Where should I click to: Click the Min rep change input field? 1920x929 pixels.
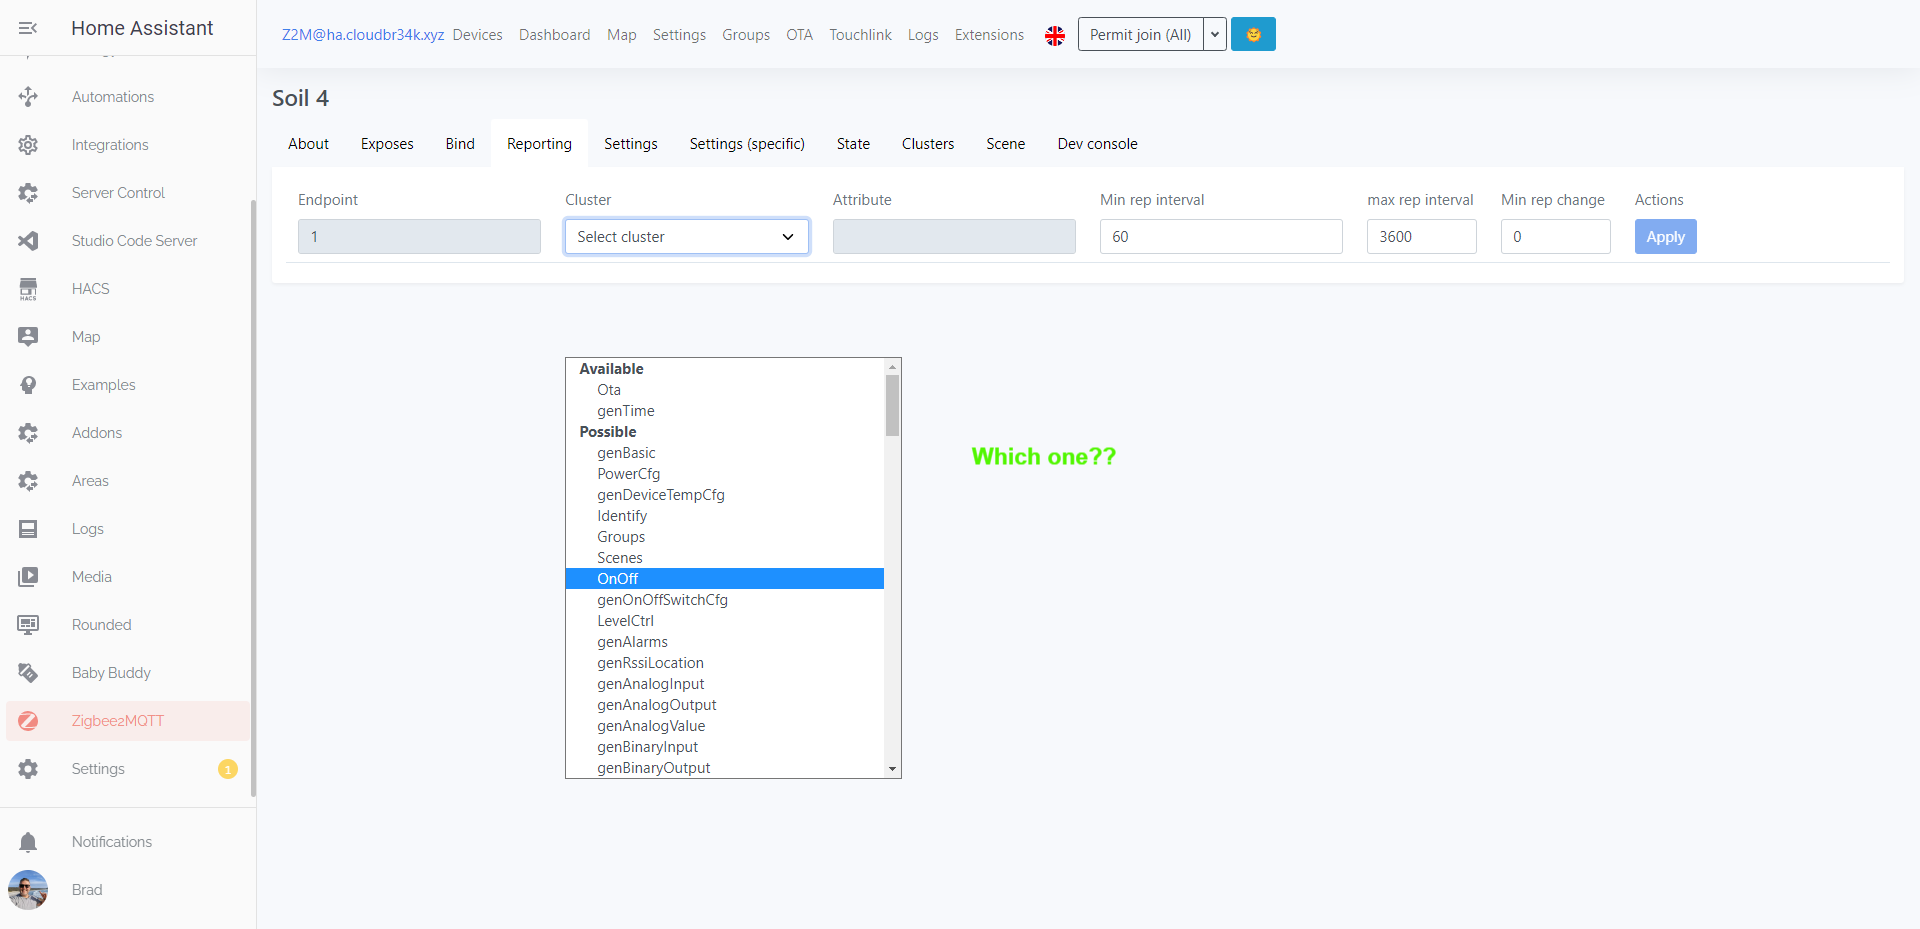[x=1554, y=236]
